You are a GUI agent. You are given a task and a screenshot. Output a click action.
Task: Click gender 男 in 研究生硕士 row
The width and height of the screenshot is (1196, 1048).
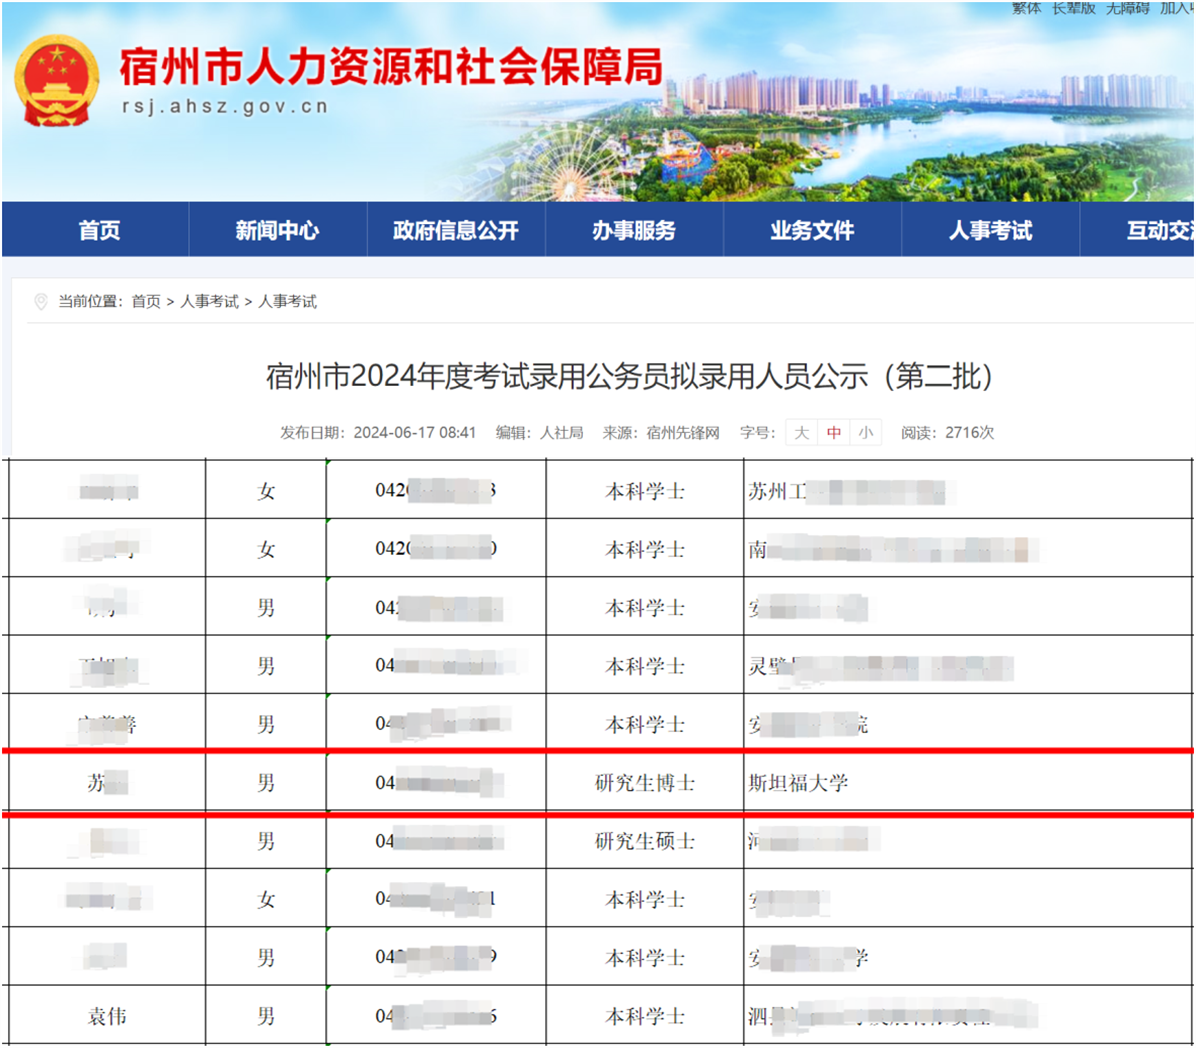click(x=265, y=841)
